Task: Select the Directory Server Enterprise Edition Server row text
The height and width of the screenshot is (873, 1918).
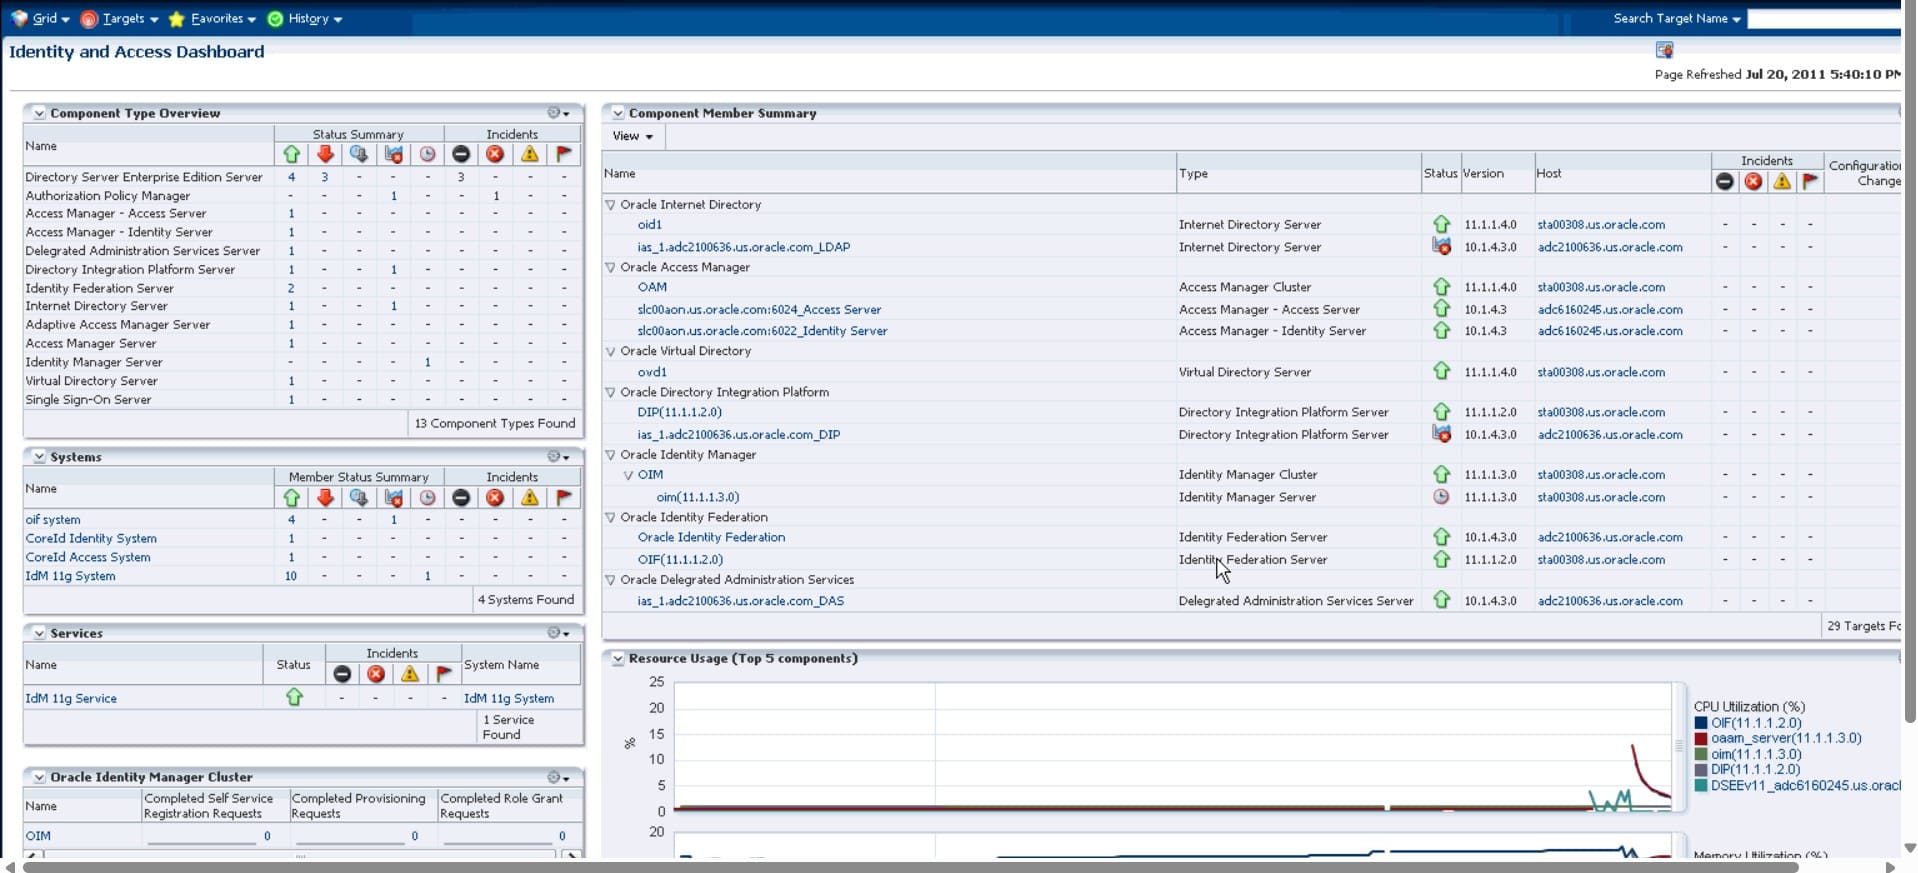Action: [144, 177]
